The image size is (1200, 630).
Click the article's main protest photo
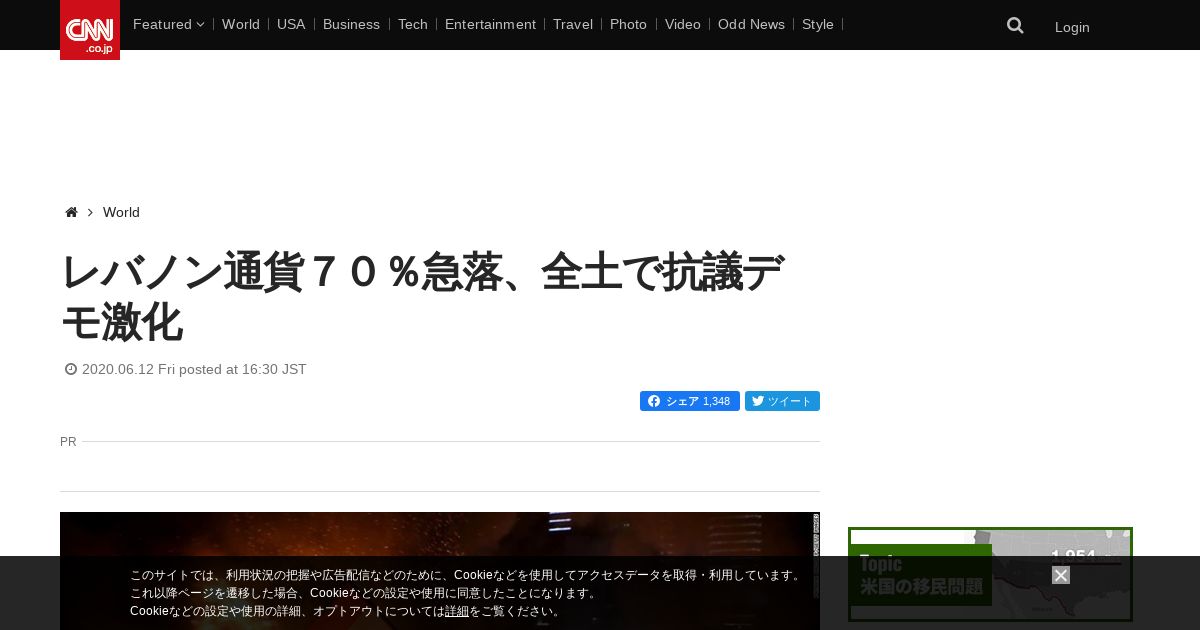(440, 571)
